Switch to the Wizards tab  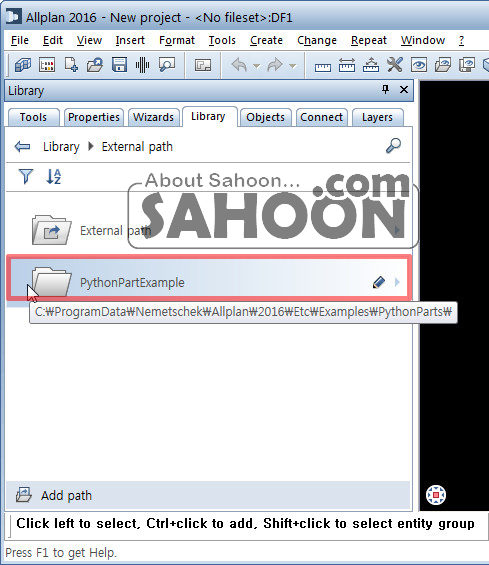click(x=154, y=117)
